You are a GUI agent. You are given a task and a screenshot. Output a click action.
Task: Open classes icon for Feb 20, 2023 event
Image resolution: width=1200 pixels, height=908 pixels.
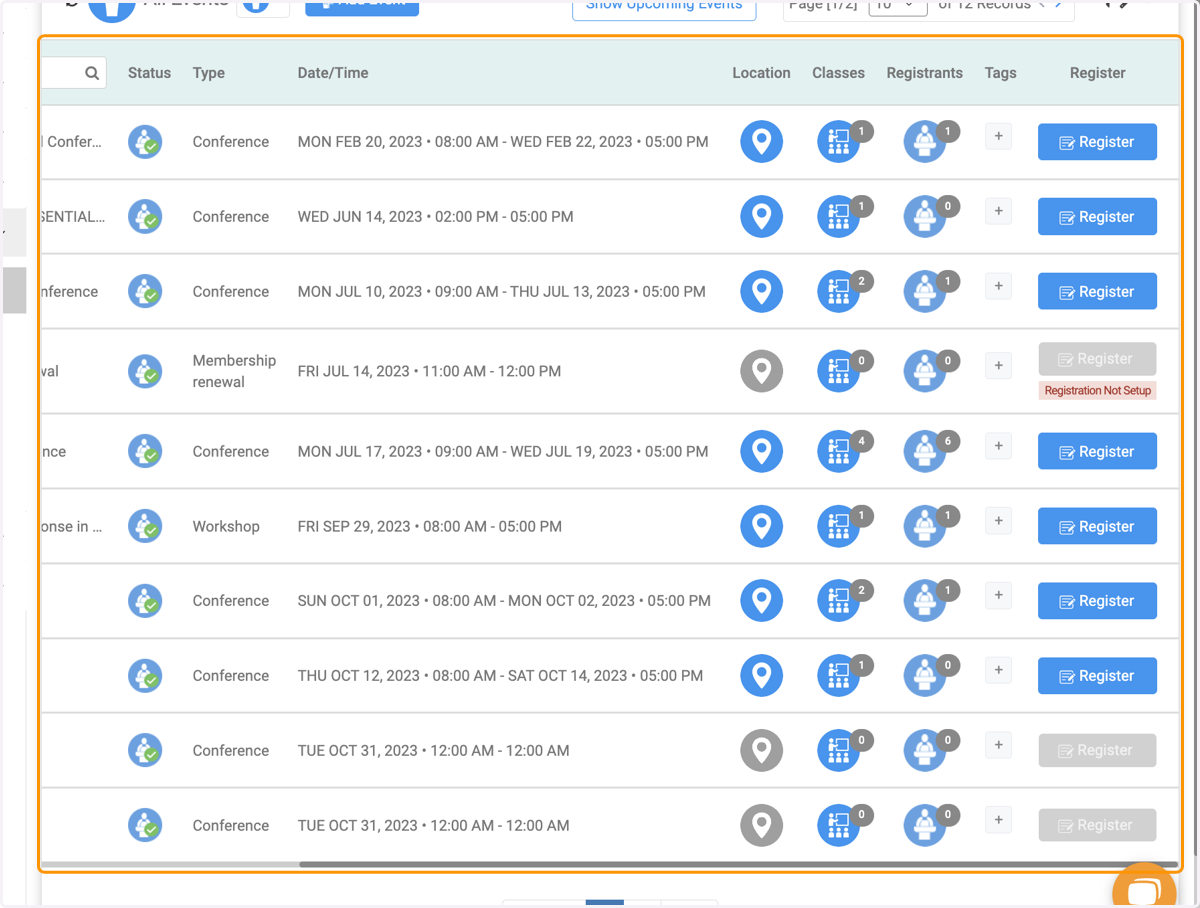[838, 142]
